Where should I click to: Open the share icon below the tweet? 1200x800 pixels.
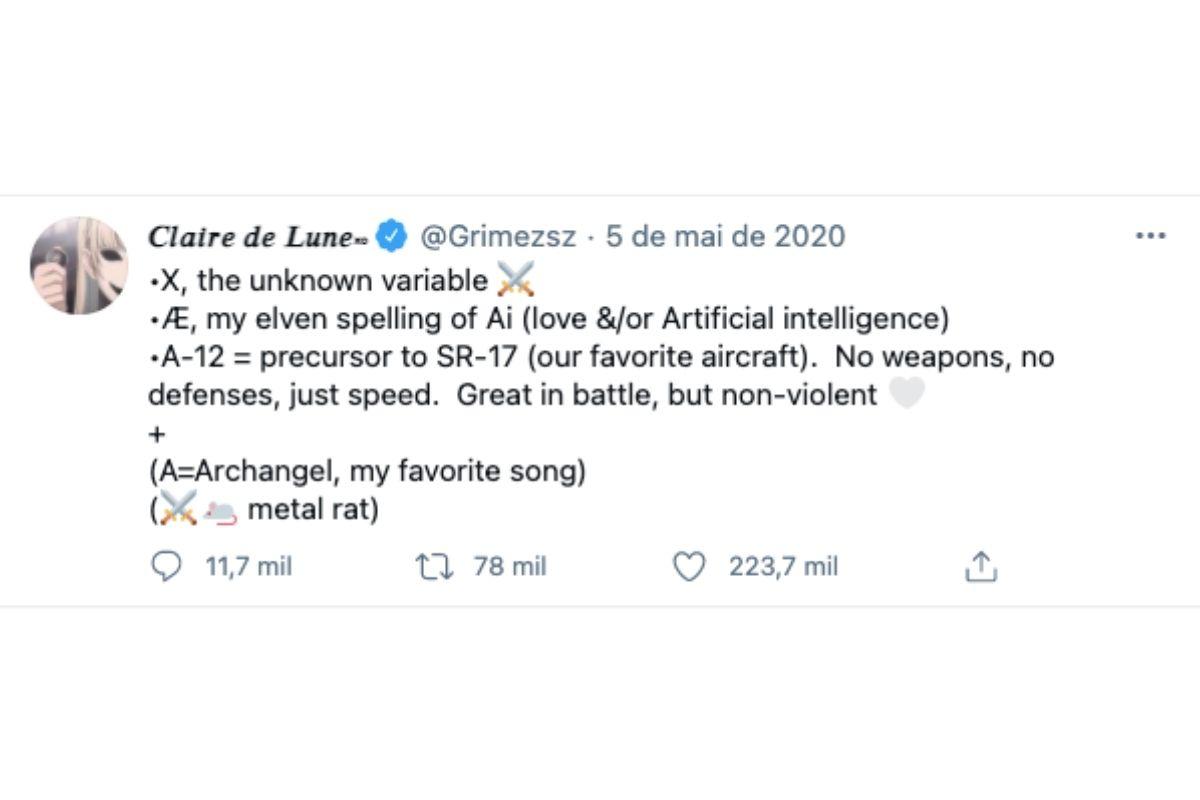pos(981,567)
